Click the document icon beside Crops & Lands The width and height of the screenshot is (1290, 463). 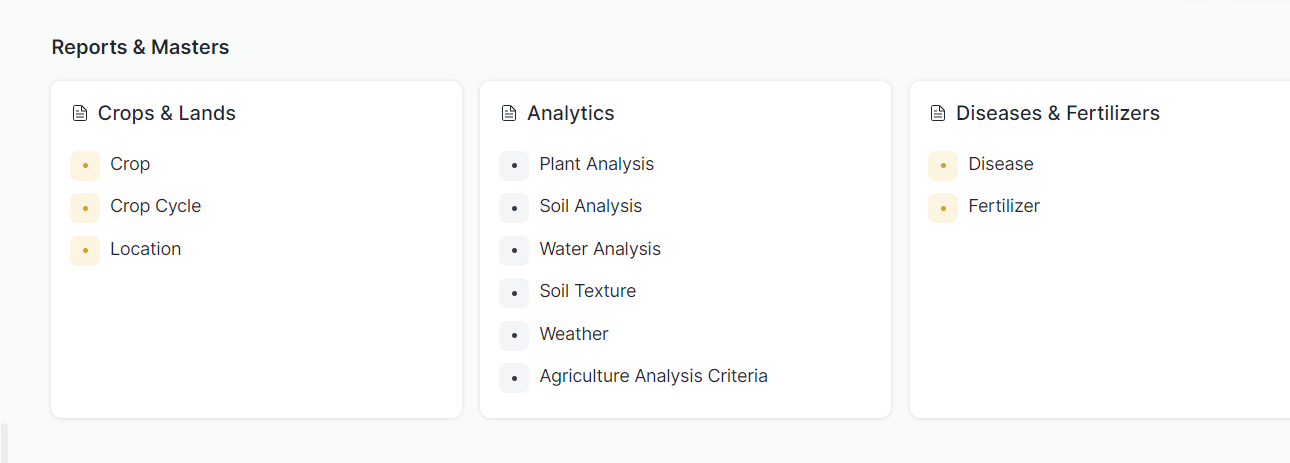[80, 114]
